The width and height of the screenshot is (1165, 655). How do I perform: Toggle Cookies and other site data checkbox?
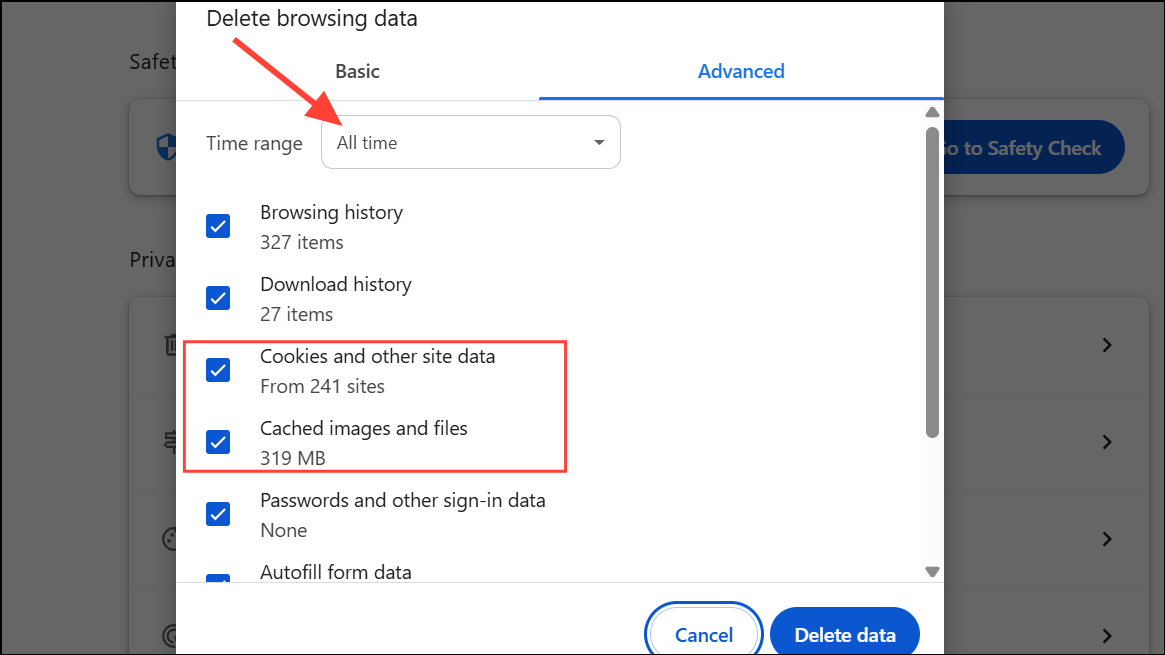pos(218,370)
